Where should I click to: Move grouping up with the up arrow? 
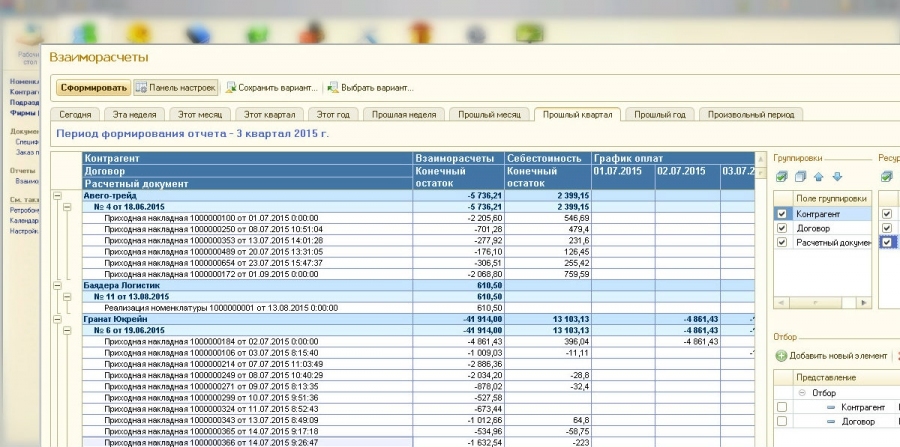[x=818, y=177]
